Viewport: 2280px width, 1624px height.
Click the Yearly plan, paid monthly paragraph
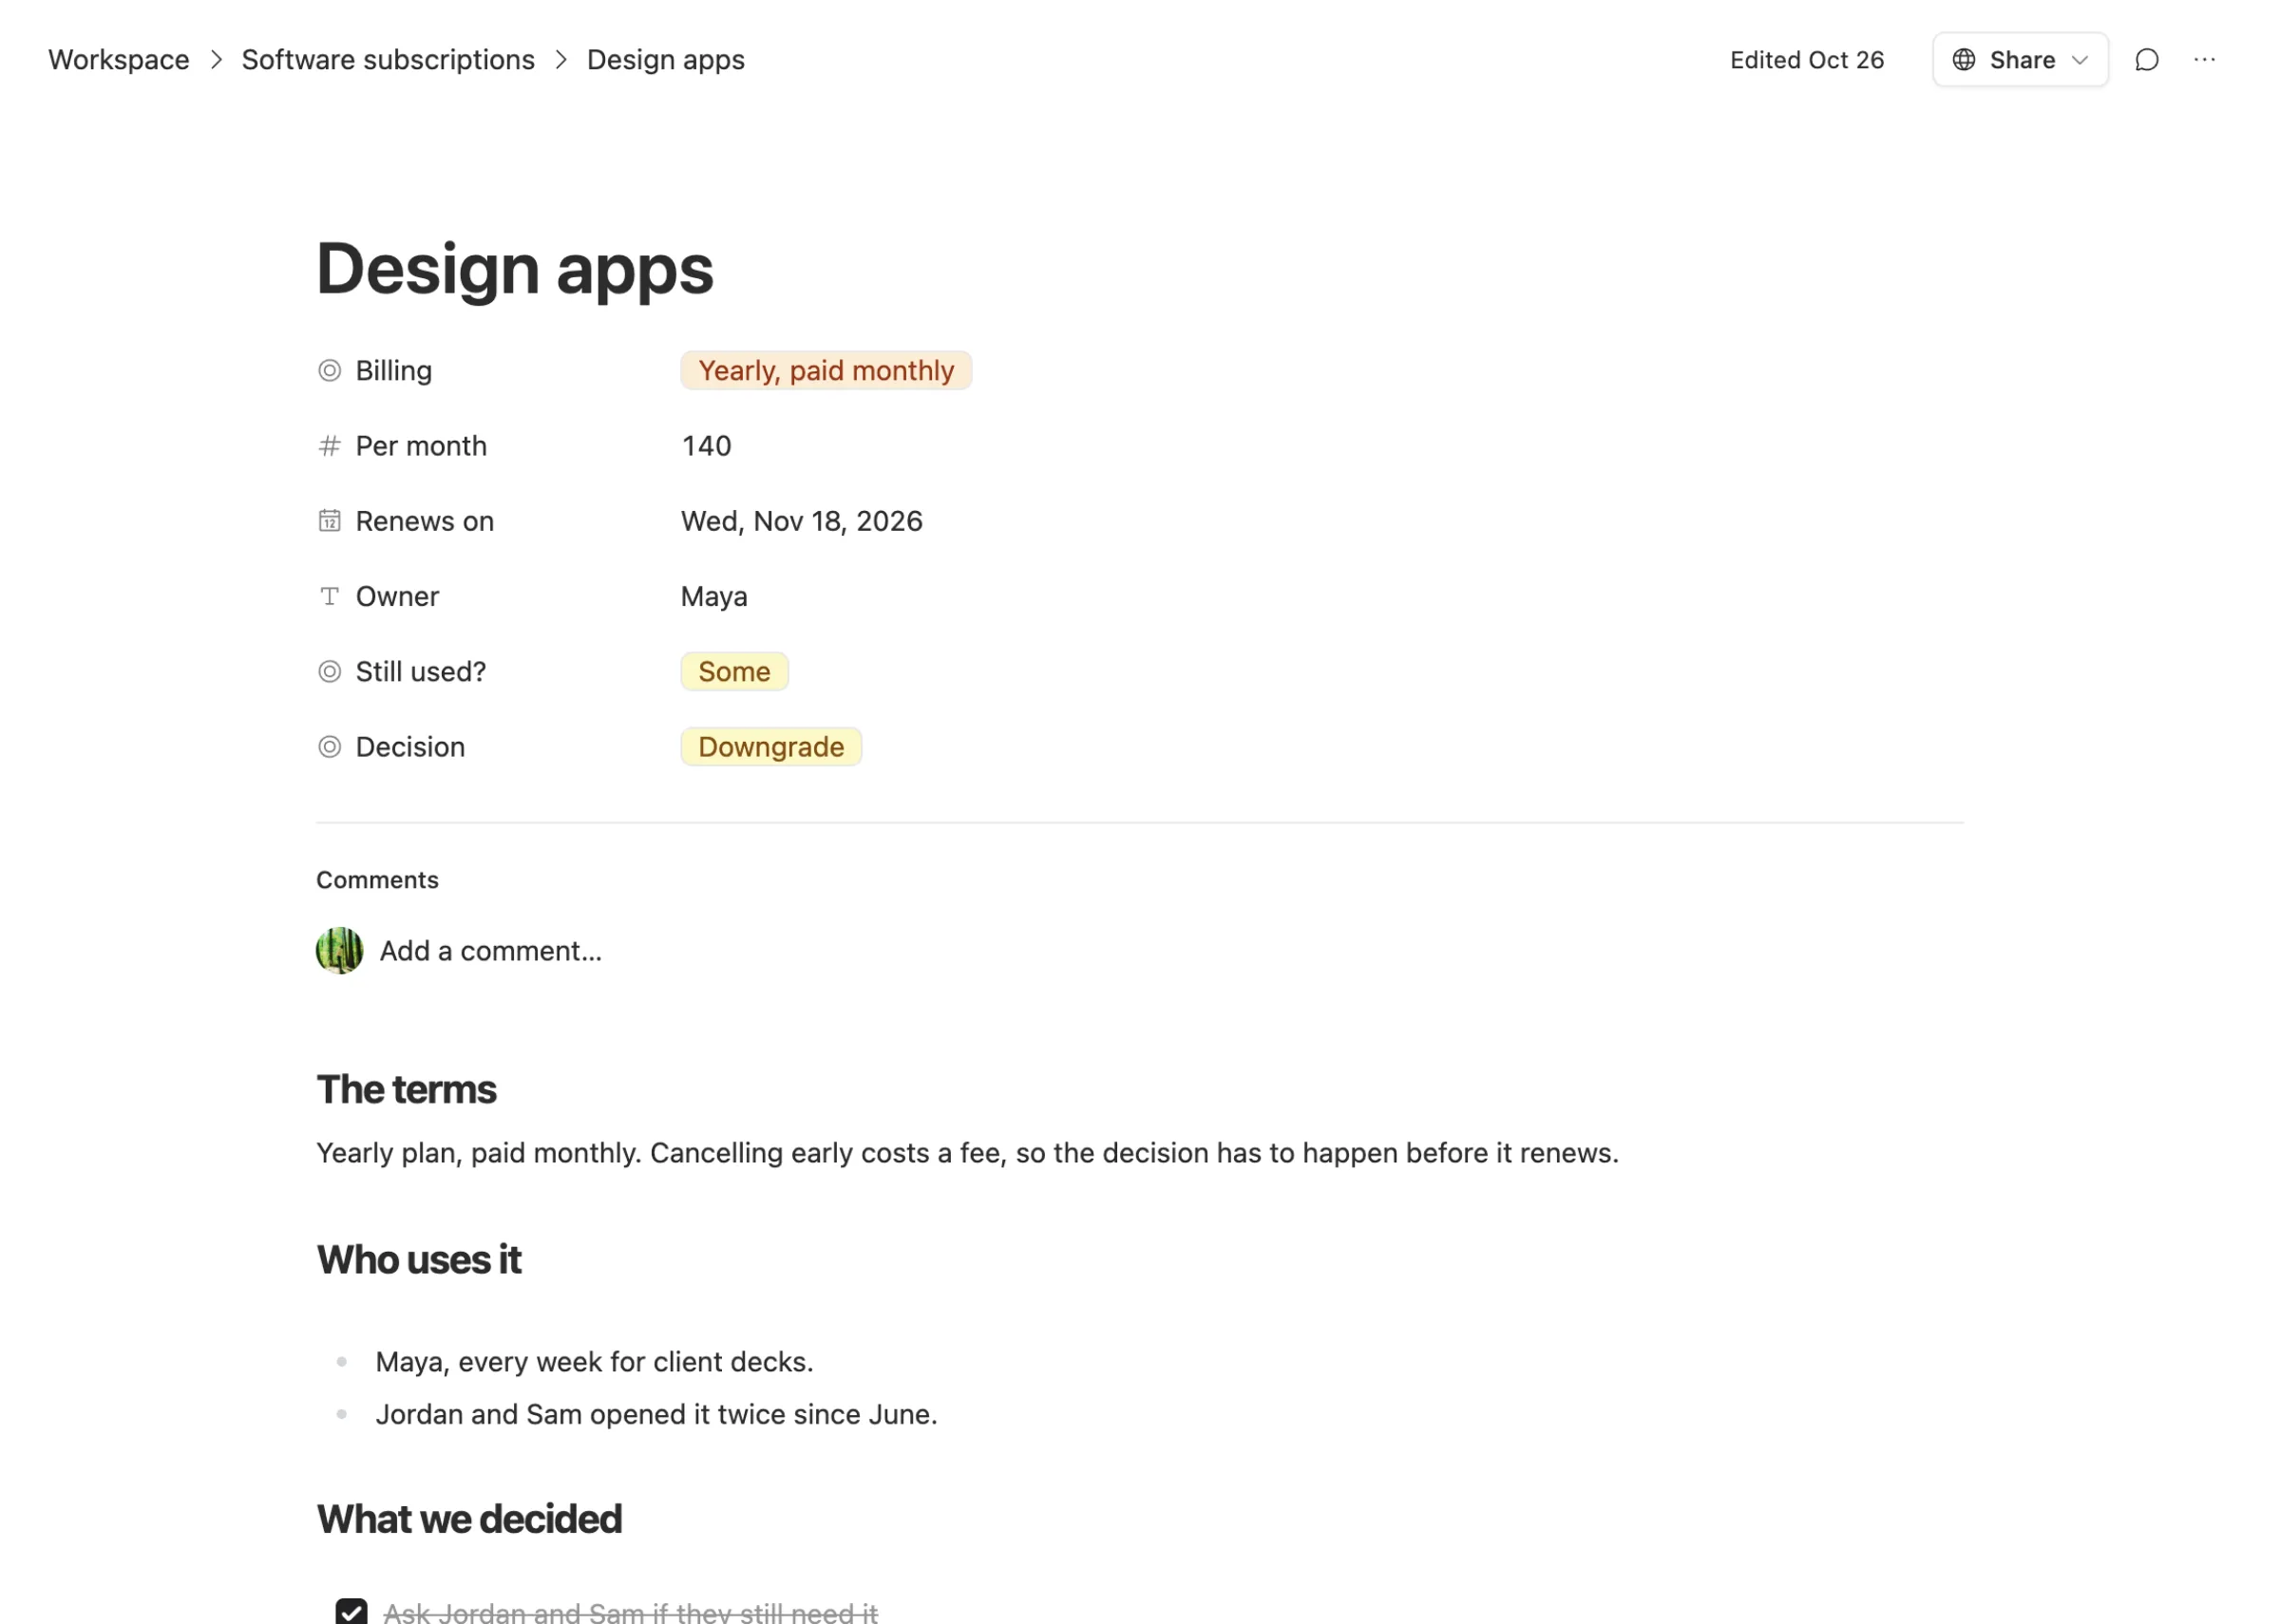pos(967,1153)
